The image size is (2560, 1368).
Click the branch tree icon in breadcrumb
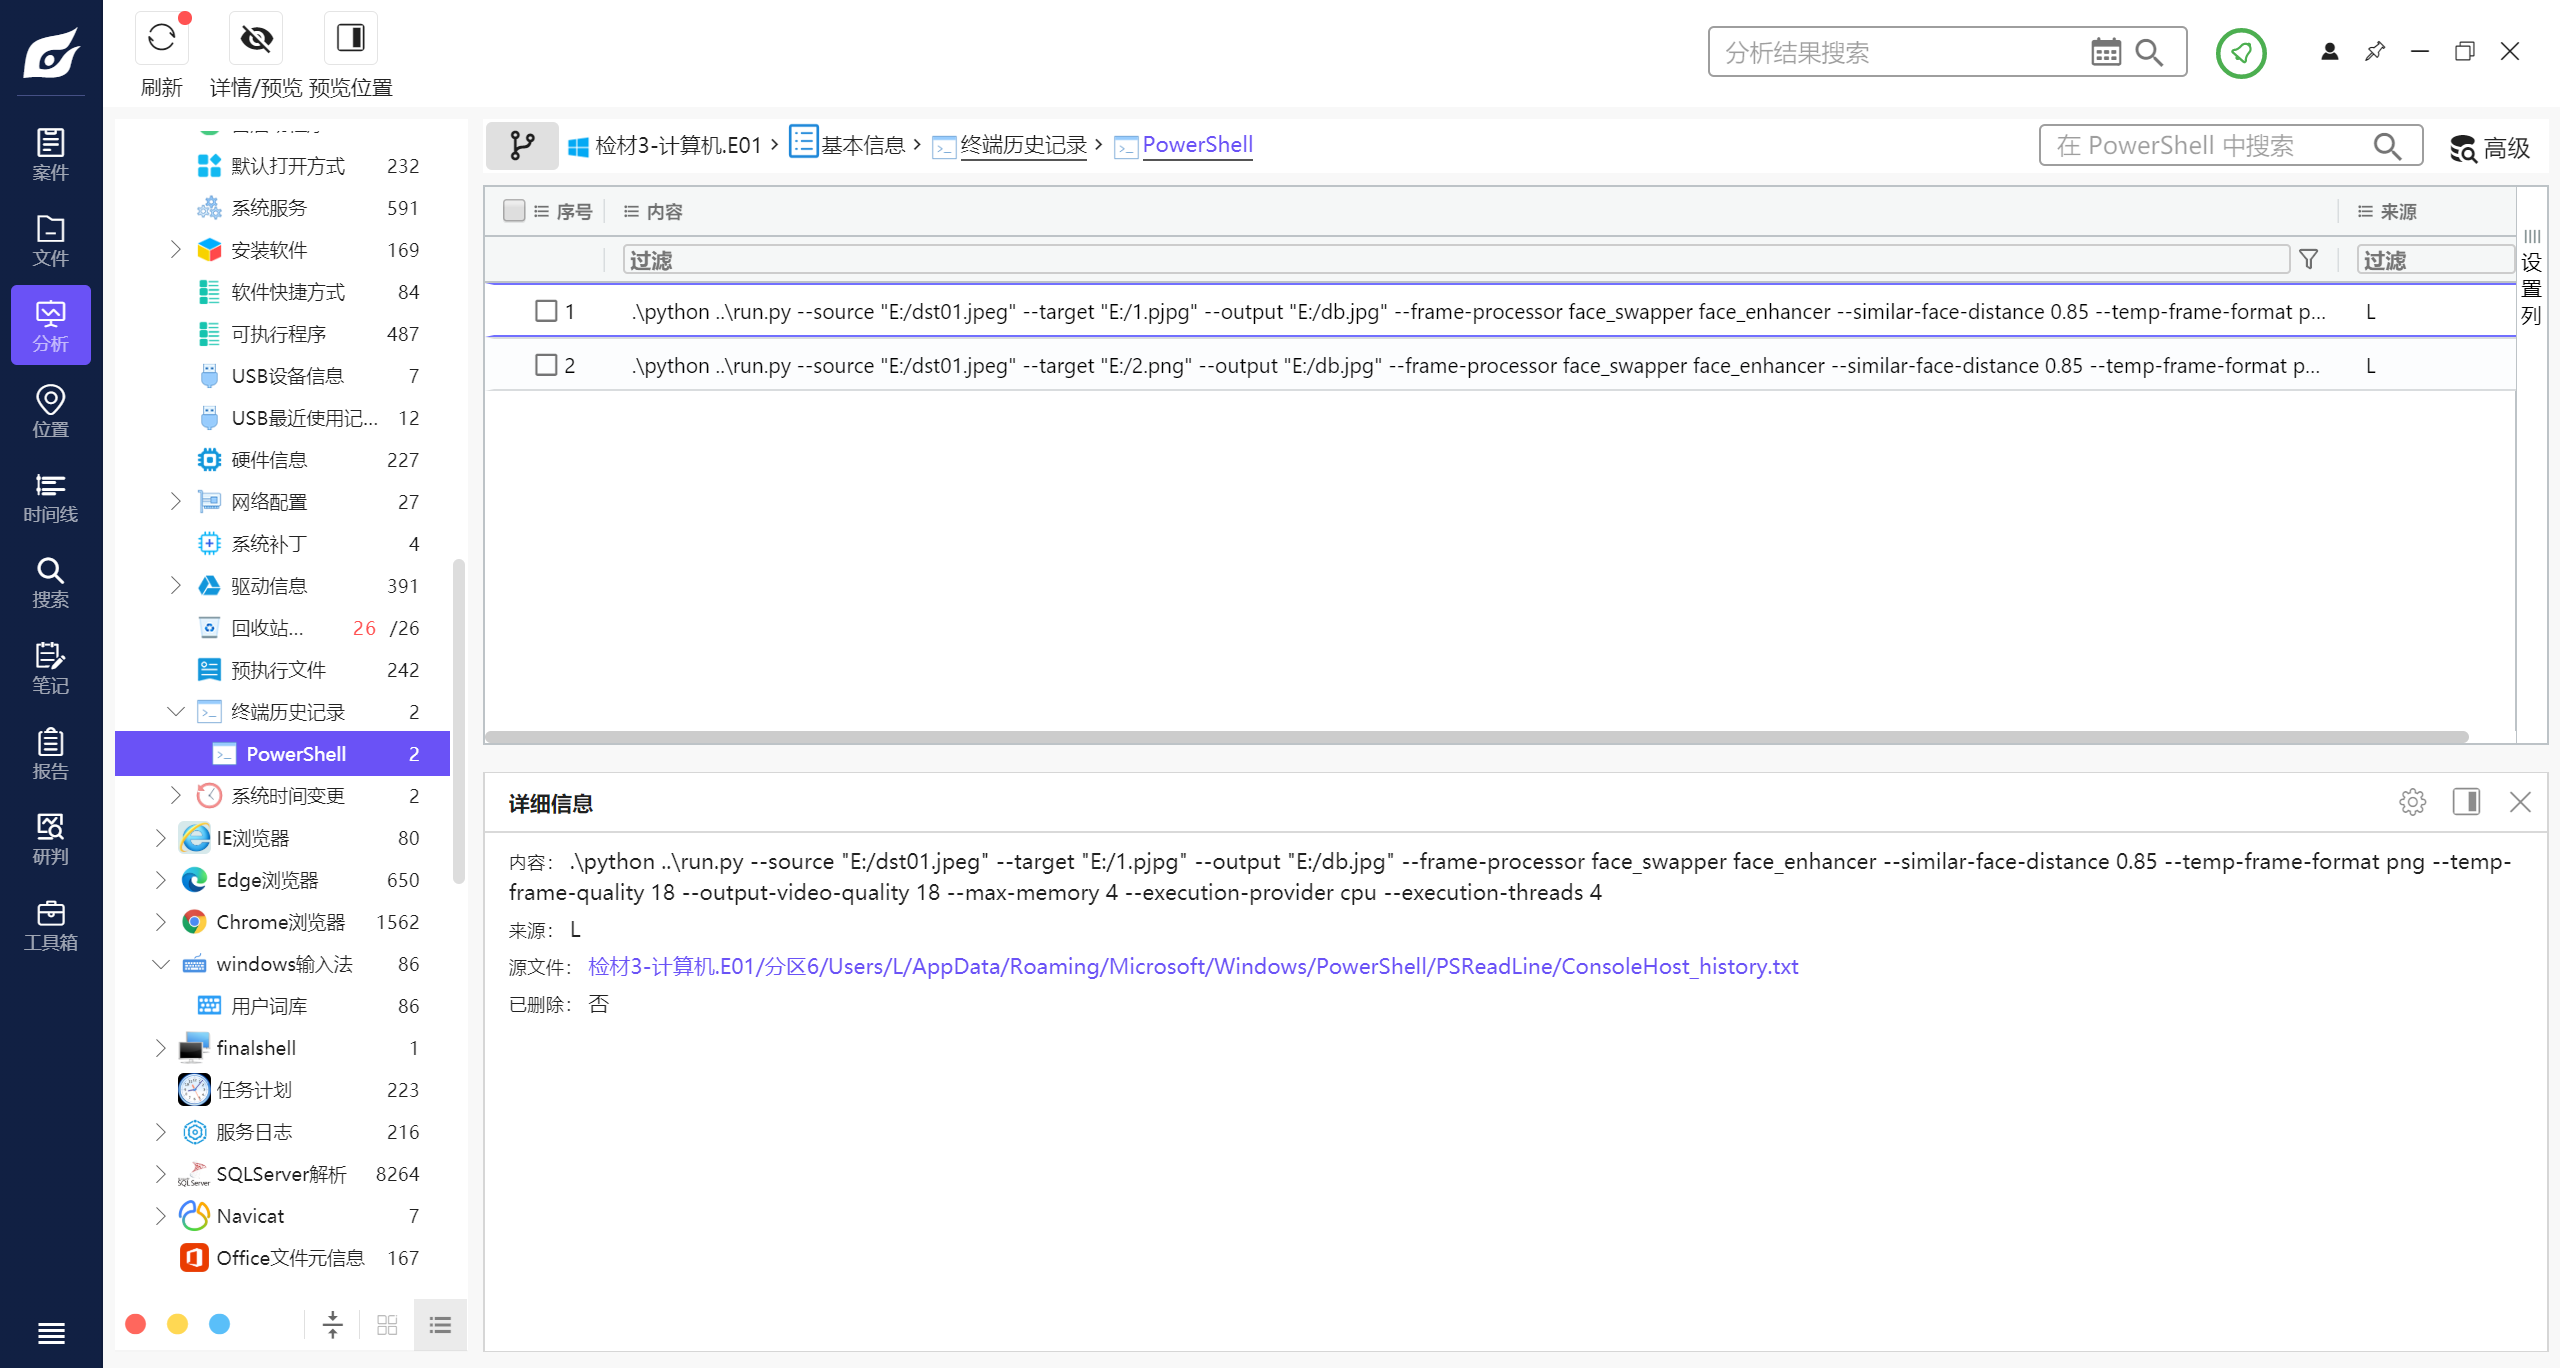pyautogui.click(x=522, y=146)
